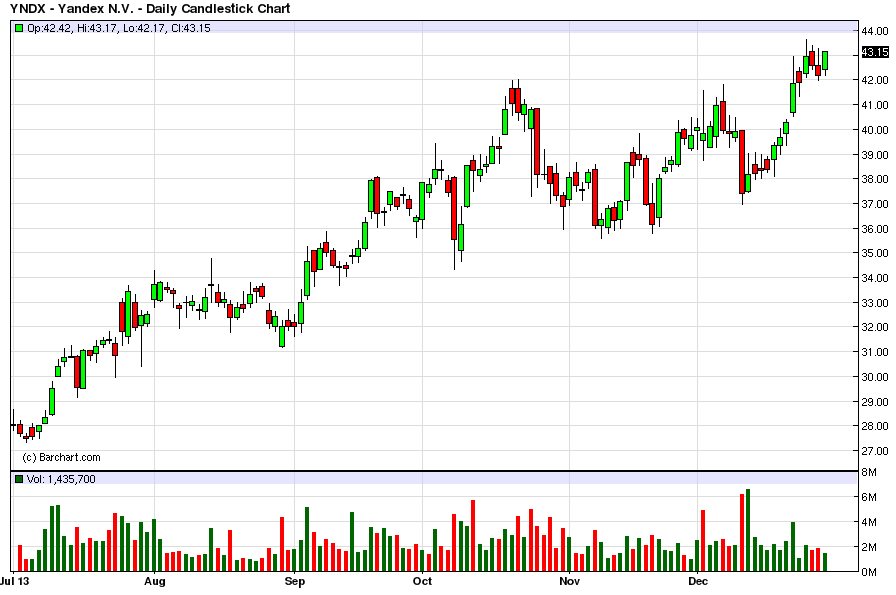Click the tallest red volume bar in October
This screenshot has height=595, width=896.
[473, 536]
